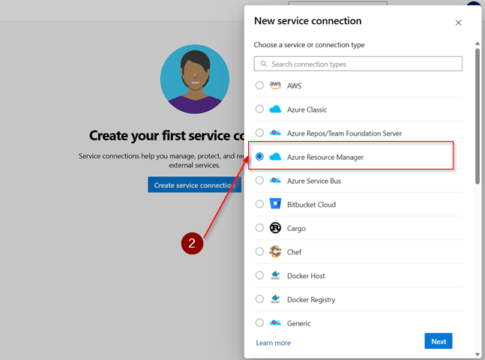Click the Next button
The height and width of the screenshot is (360, 485).
[x=438, y=341]
